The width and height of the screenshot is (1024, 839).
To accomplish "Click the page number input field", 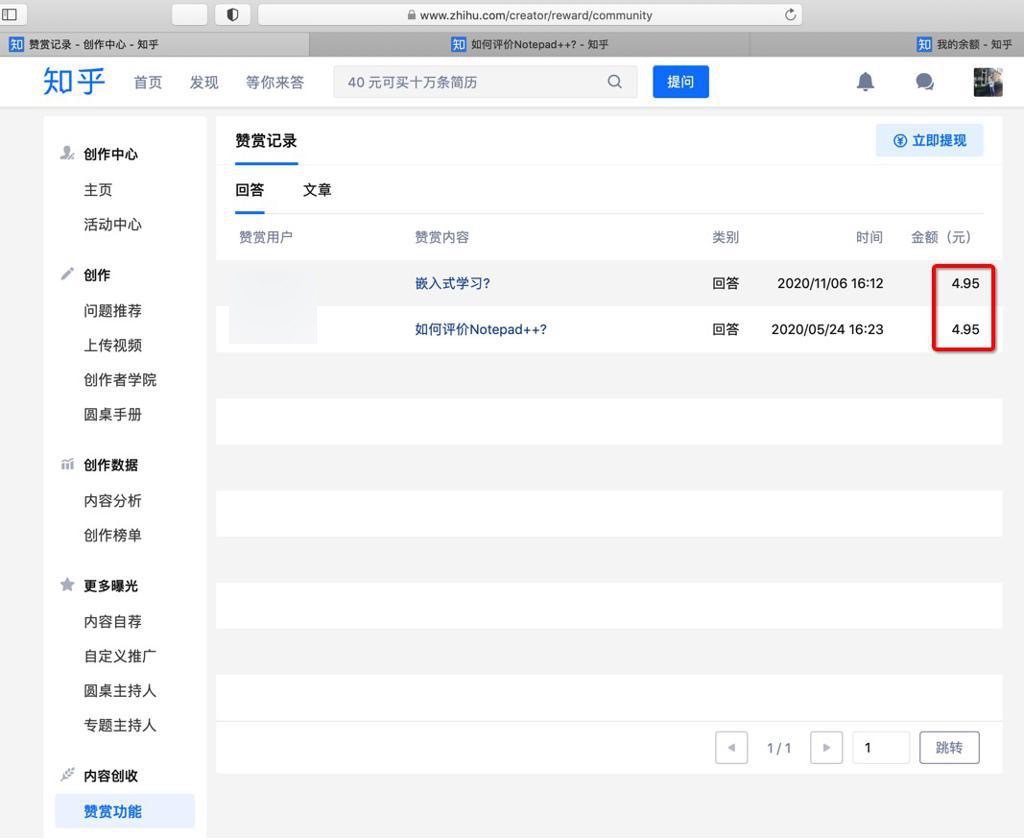I will (x=881, y=748).
